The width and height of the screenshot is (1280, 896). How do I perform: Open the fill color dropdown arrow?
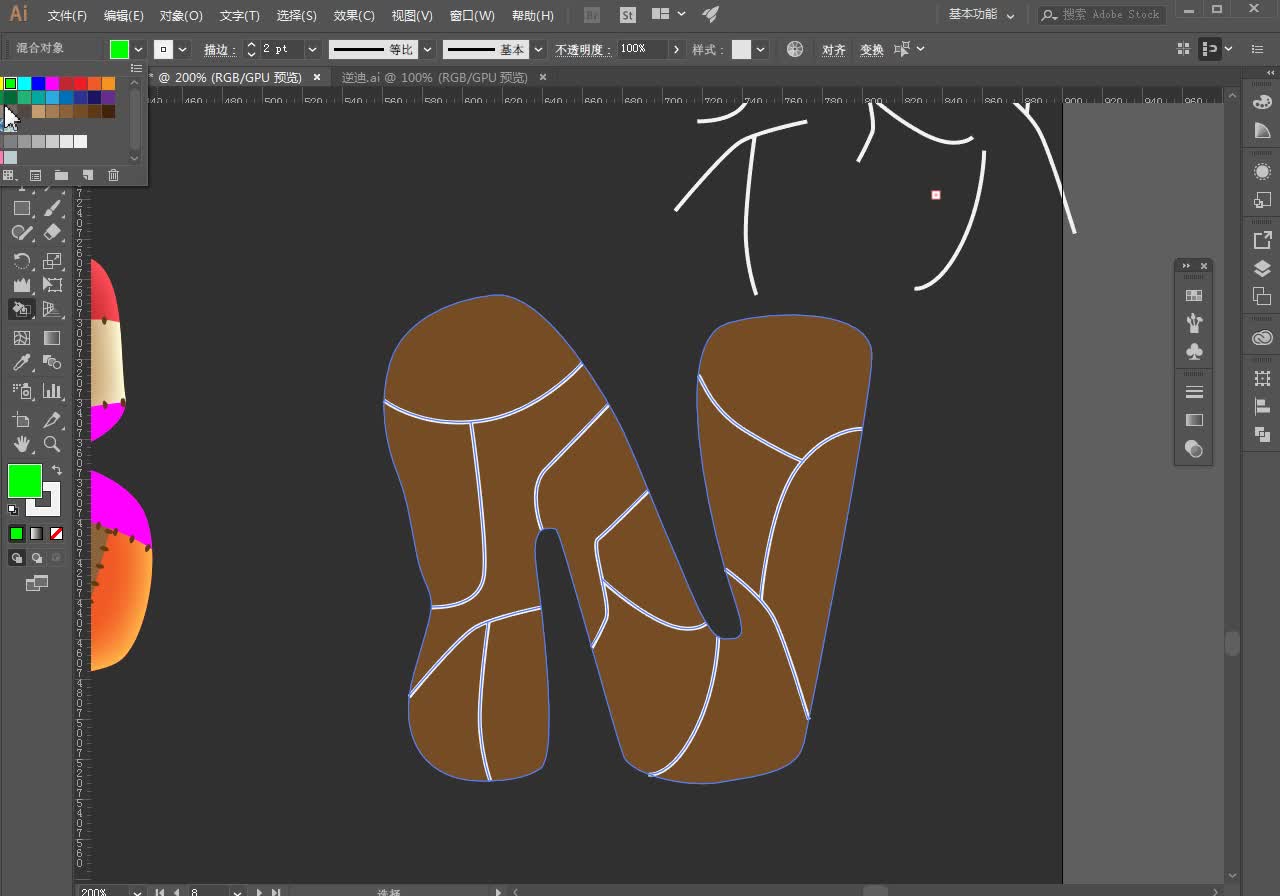pos(138,49)
